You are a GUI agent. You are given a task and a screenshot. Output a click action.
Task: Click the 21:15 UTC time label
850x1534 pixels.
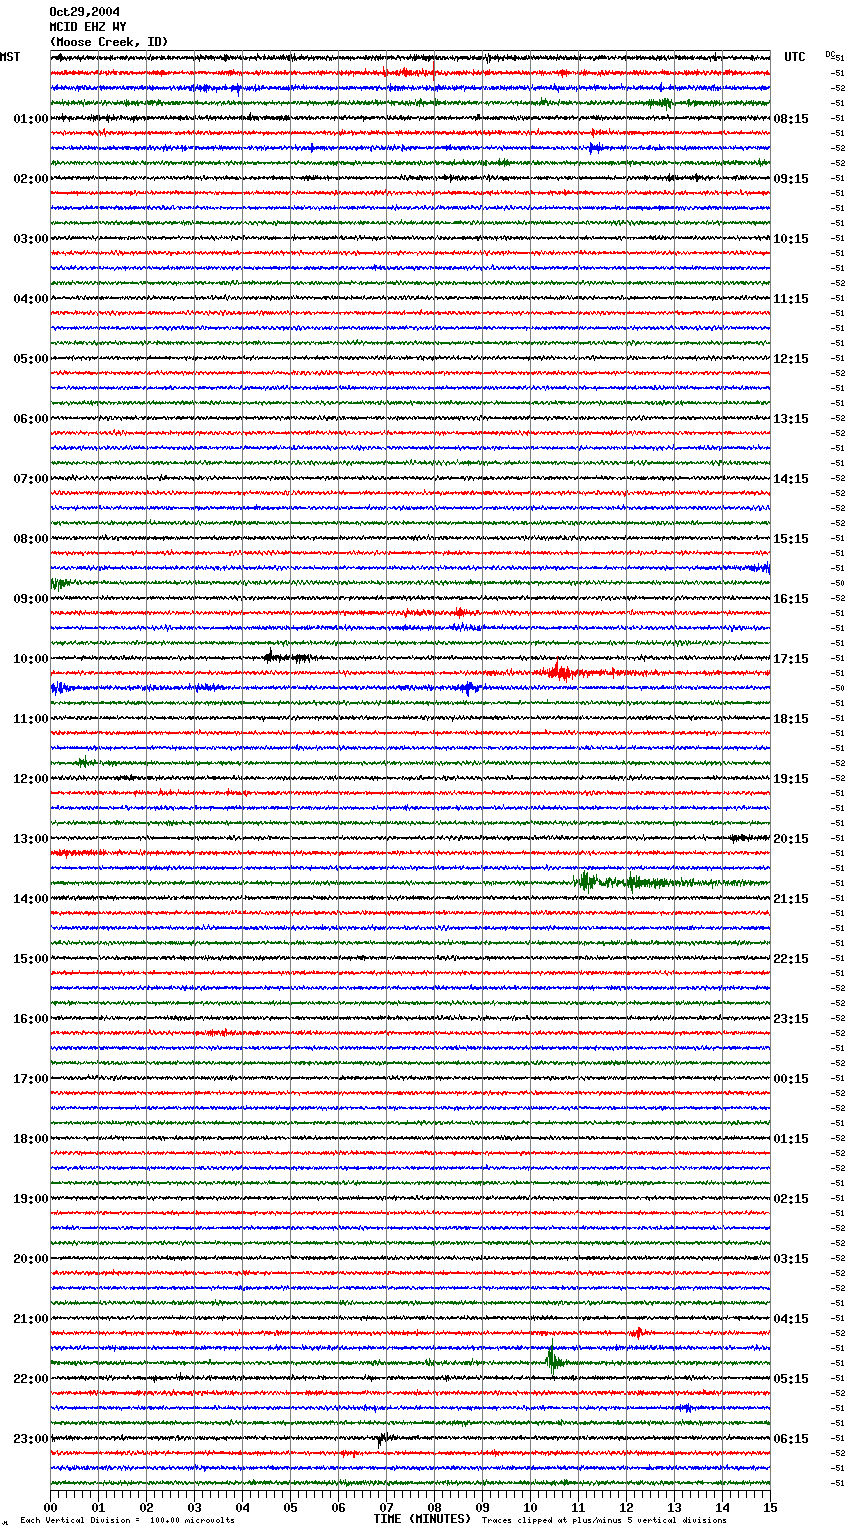791,899
